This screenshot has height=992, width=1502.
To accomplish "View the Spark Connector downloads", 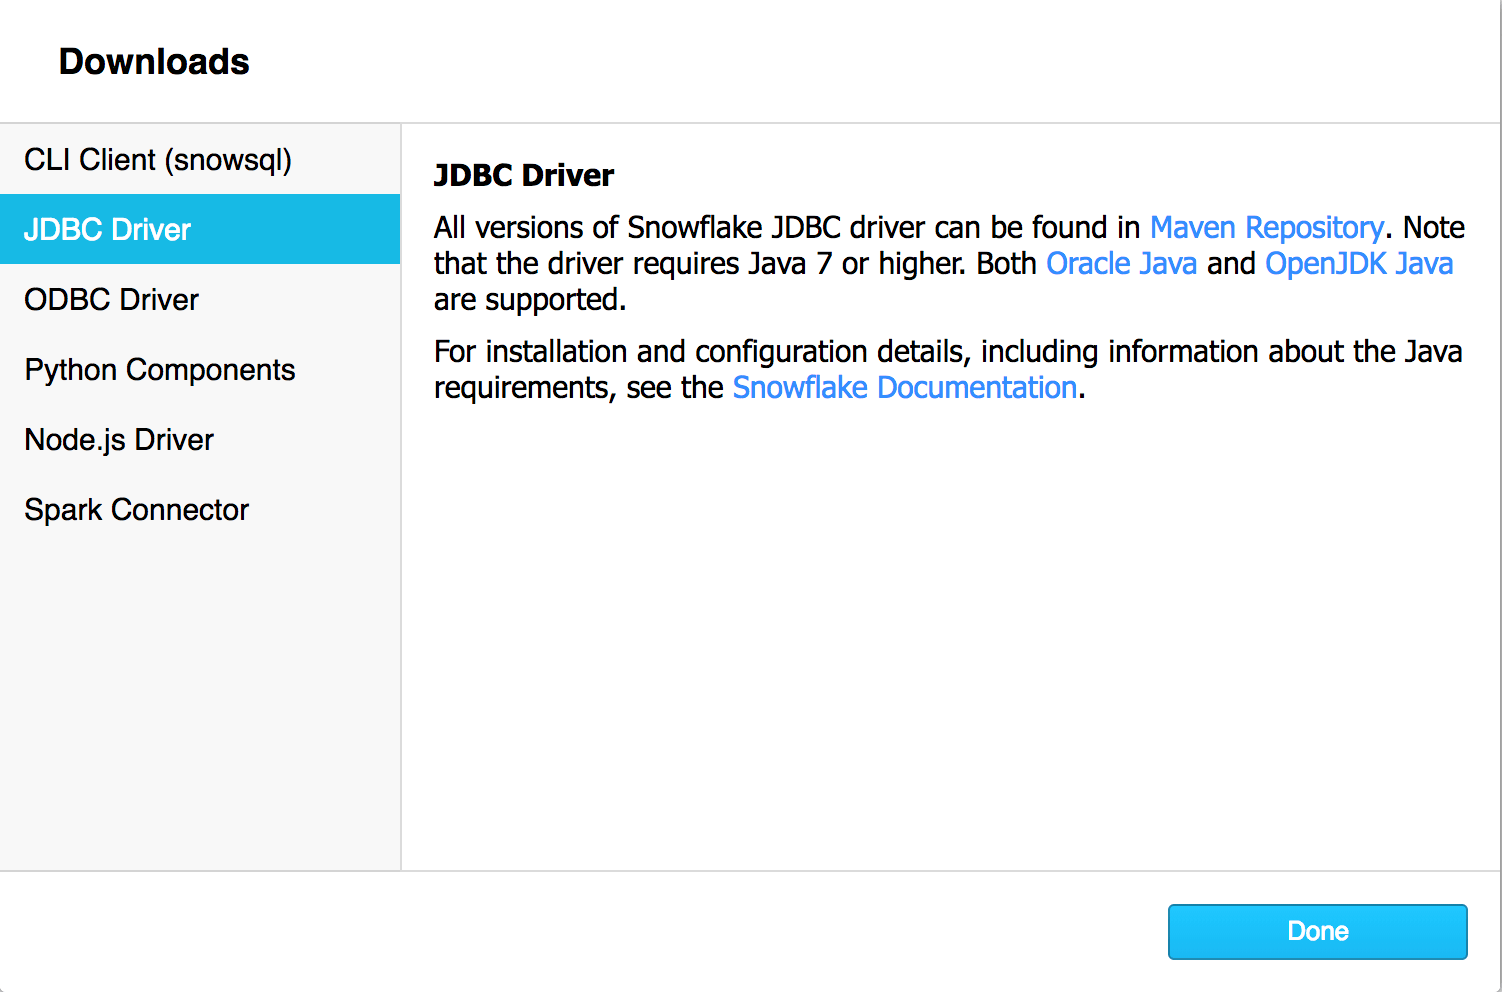I will pos(136,509).
